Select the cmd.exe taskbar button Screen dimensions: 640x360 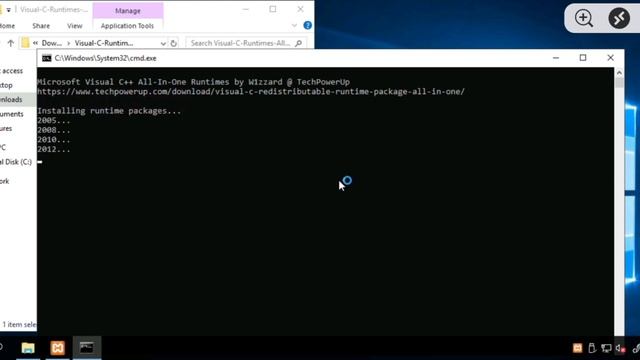coord(87,348)
